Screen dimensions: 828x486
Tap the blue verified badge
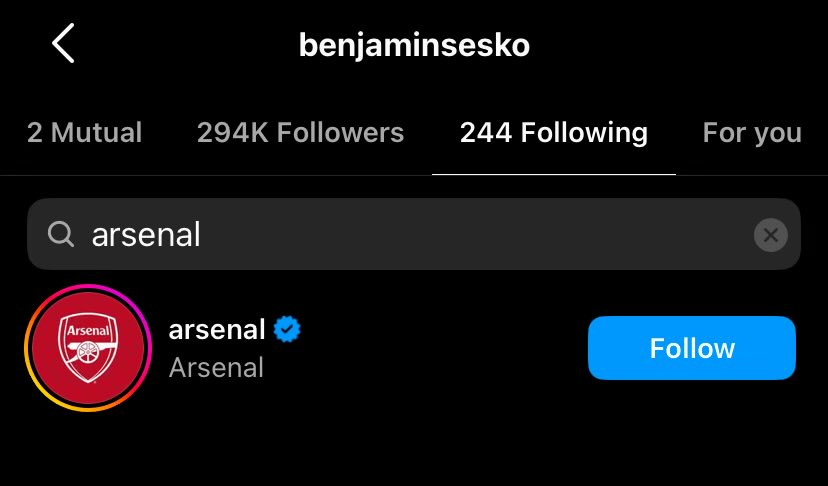(x=287, y=329)
